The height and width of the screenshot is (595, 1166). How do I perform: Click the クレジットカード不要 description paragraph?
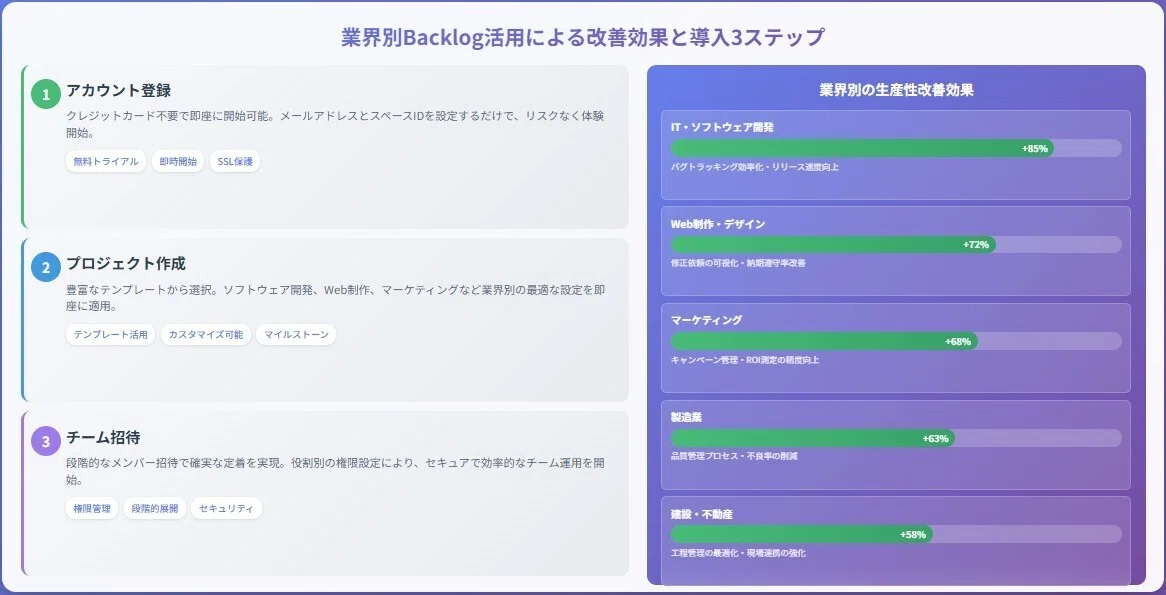[335, 124]
